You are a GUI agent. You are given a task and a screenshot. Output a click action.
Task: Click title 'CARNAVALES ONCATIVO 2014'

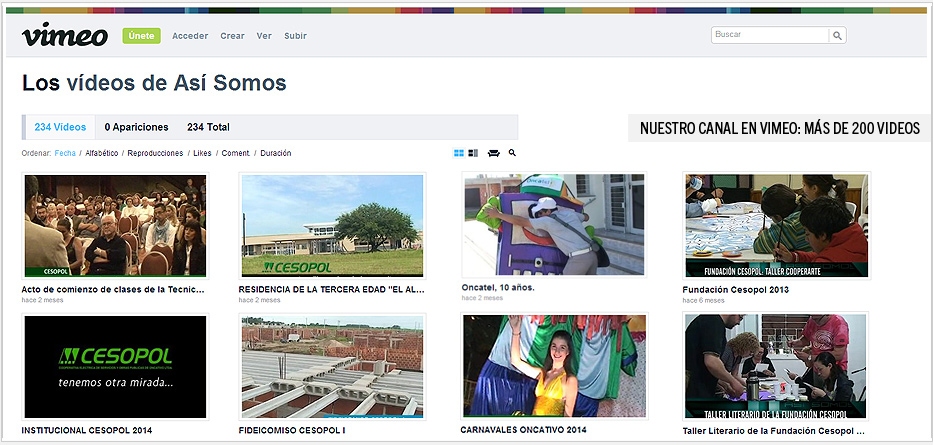(523, 429)
